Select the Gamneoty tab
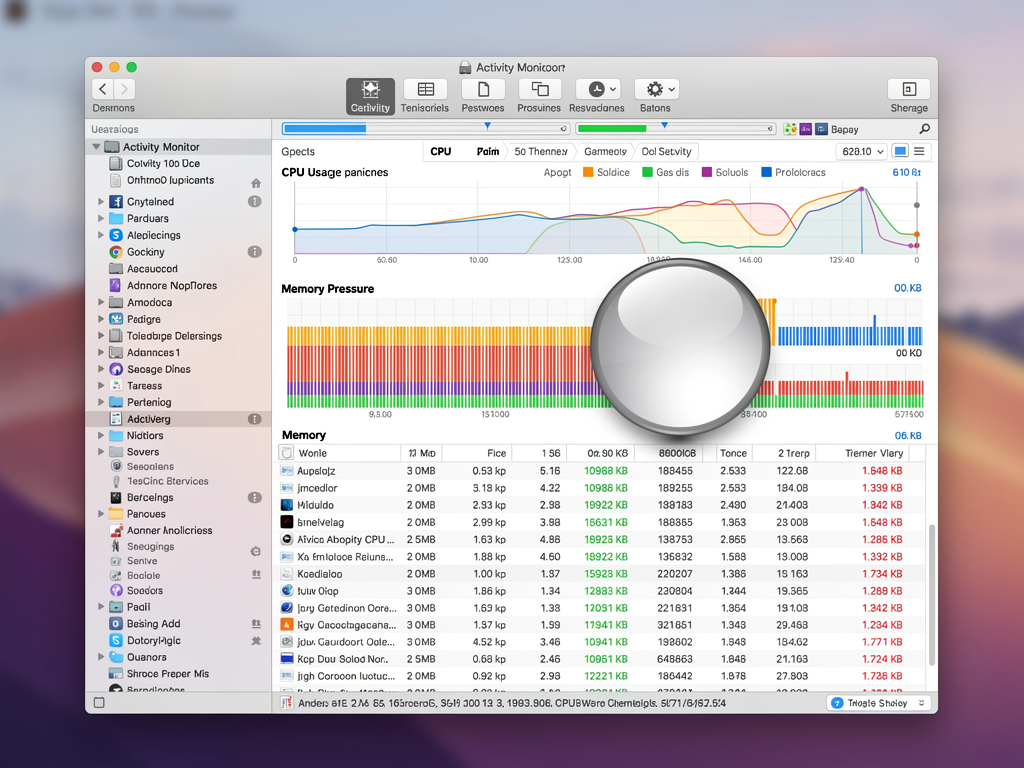Viewport: 1024px width, 768px height. (x=605, y=152)
